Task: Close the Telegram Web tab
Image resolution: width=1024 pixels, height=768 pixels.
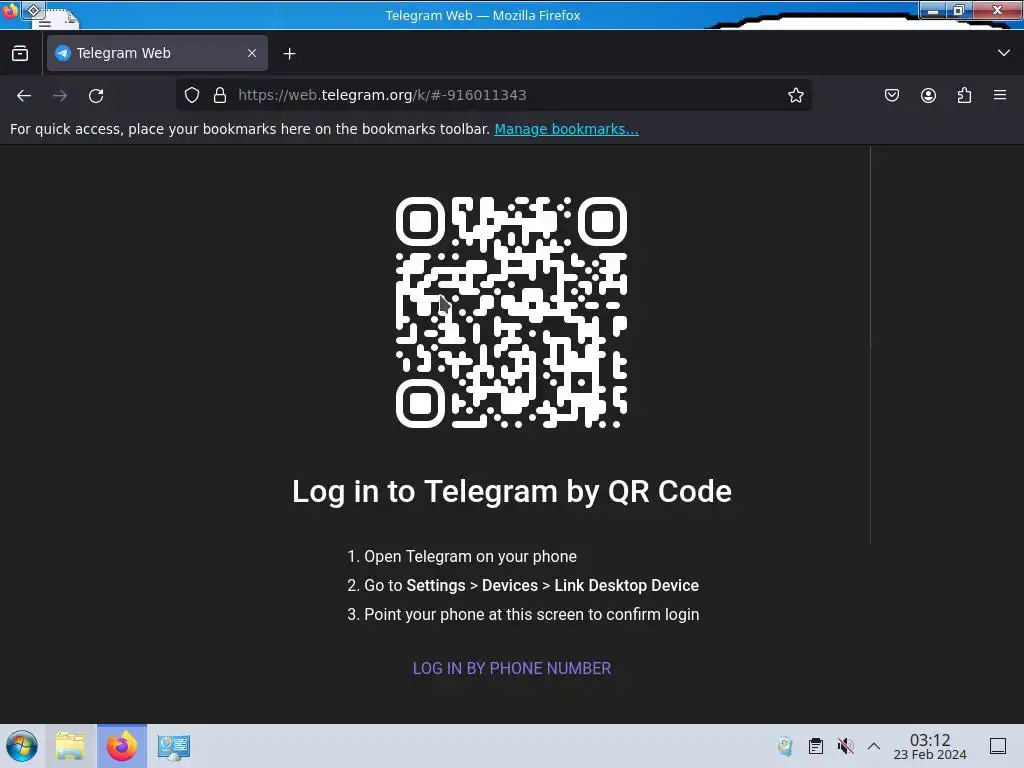Action: (252, 53)
